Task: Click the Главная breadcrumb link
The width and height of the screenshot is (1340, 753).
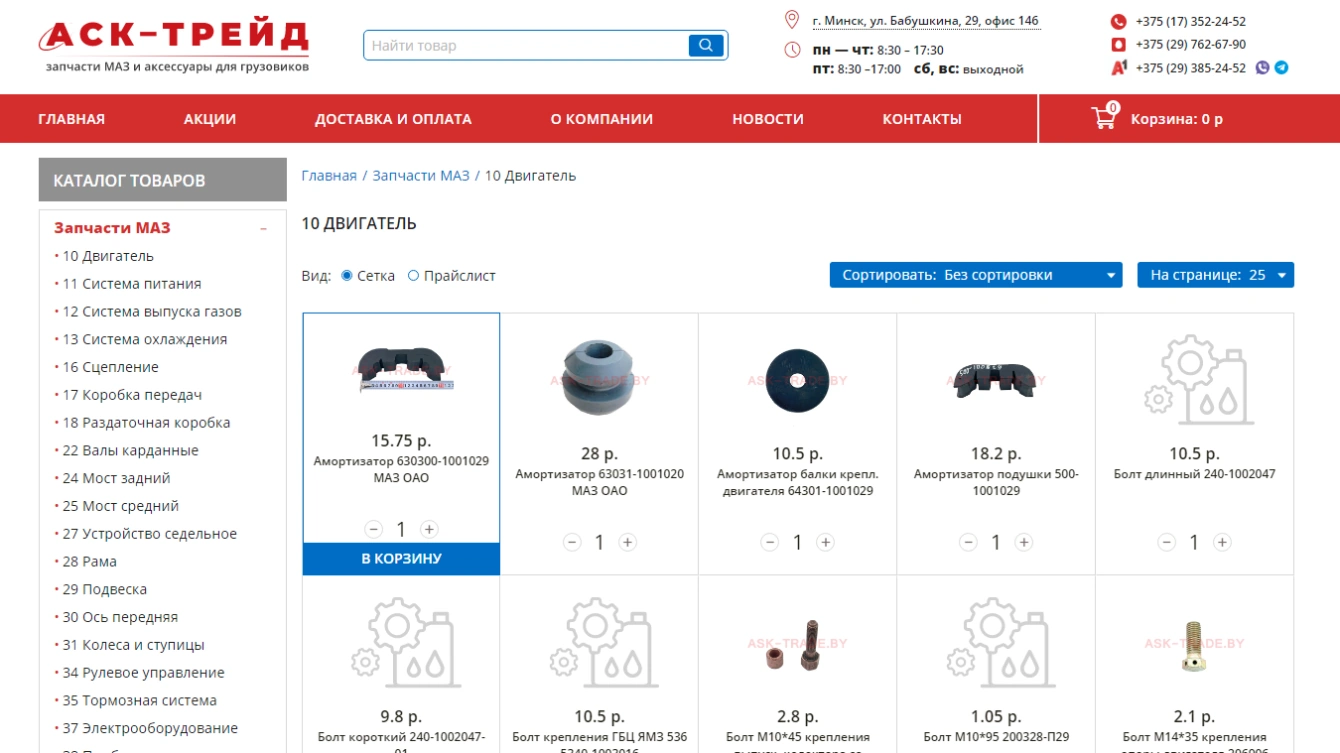Action: (329, 176)
